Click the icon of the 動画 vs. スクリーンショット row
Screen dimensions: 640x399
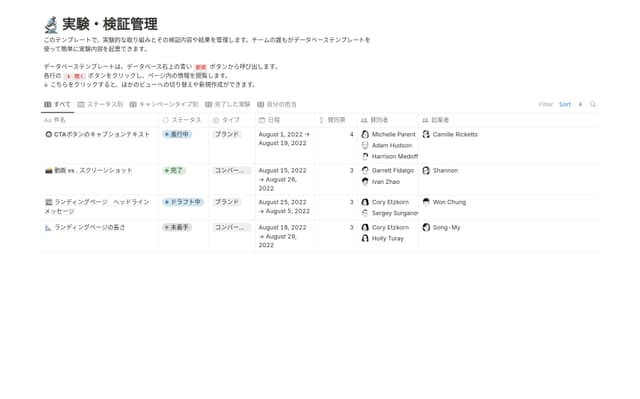(x=49, y=171)
